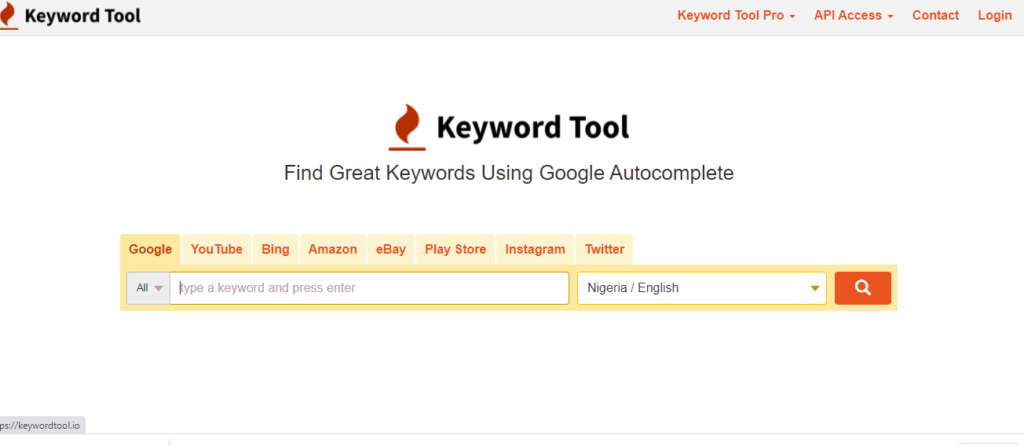Switch to the Instagram tab
This screenshot has height=446, width=1024.
click(536, 249)
